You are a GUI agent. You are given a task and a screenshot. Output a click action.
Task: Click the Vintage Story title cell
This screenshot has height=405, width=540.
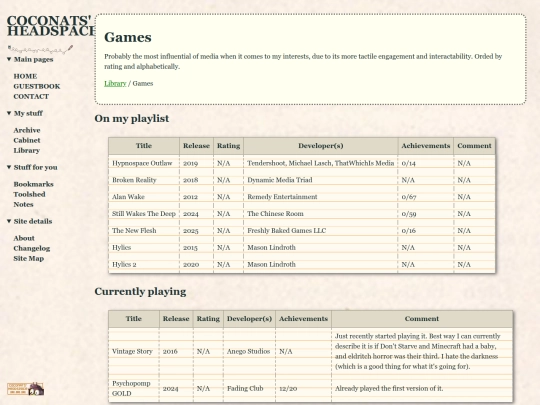[x=134, y=352]
